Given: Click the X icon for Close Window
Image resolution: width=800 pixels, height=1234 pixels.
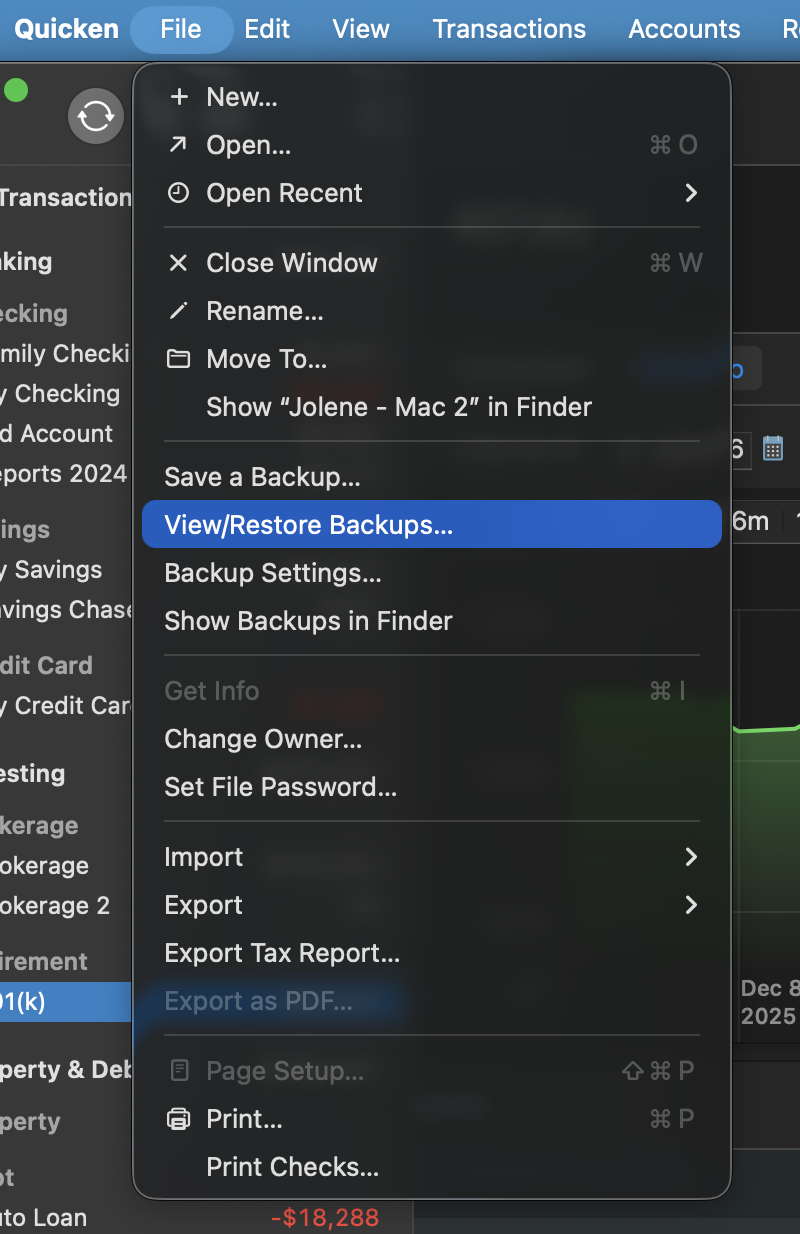Looking at the screenshot, I should pyautogui.click(x=178, y=263).
